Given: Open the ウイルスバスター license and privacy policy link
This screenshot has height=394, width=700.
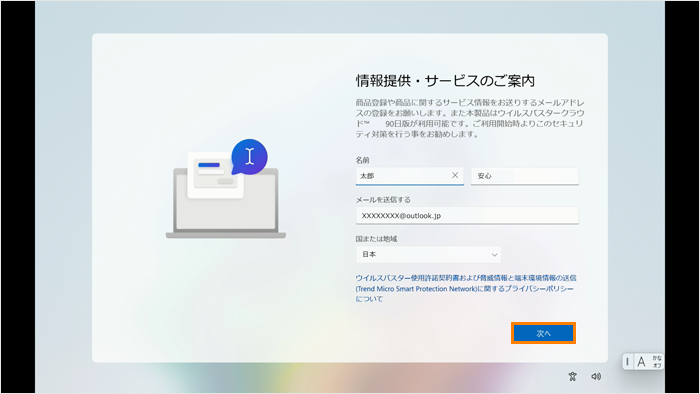Looking at the screenshot, I should point(465,288).
